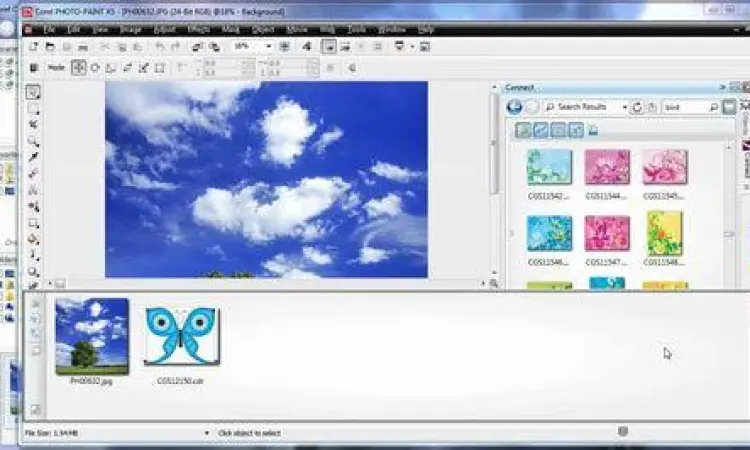This screenshot has height=450, width=750.
Task: Open the Object menu
Action: click(263, 30)
